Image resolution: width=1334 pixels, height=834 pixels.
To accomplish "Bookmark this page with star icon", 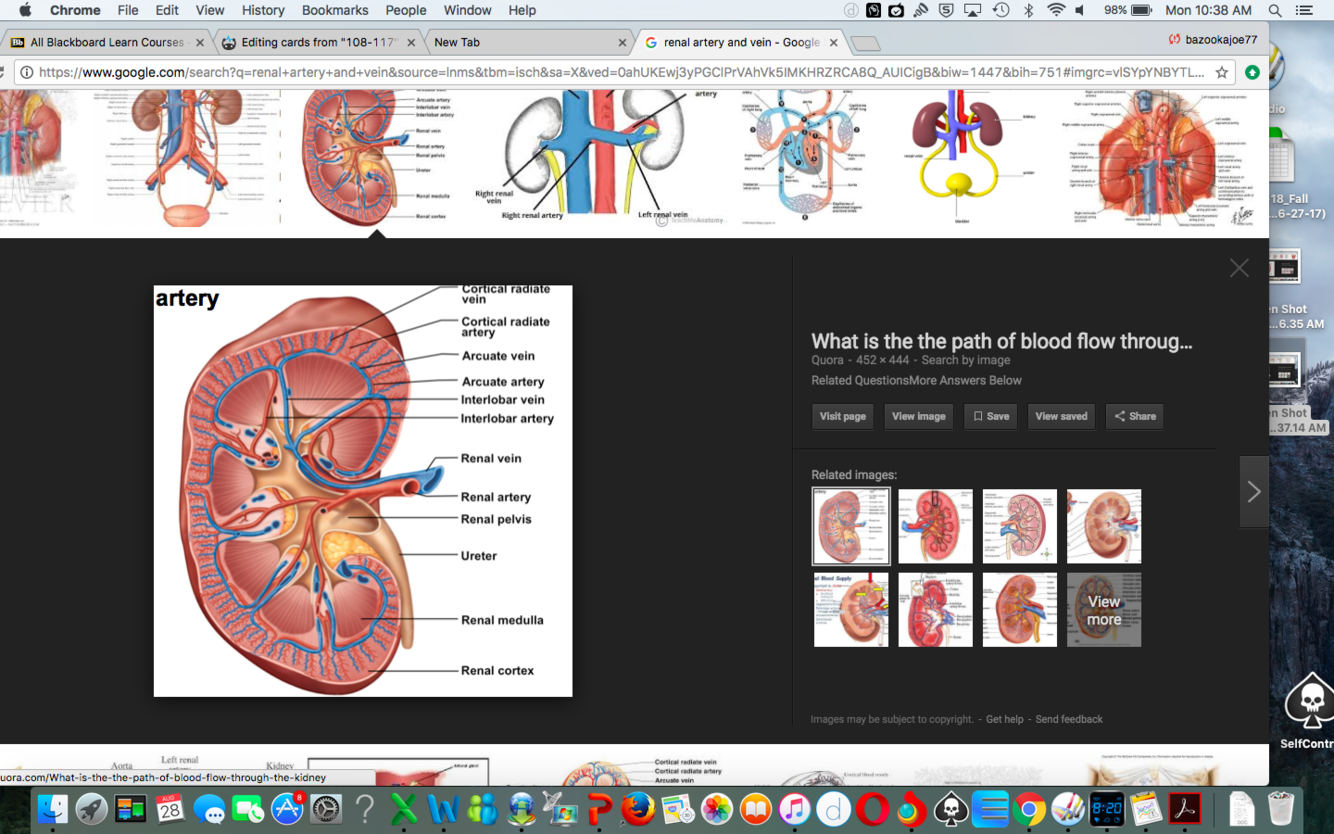I will (1222, 72).
